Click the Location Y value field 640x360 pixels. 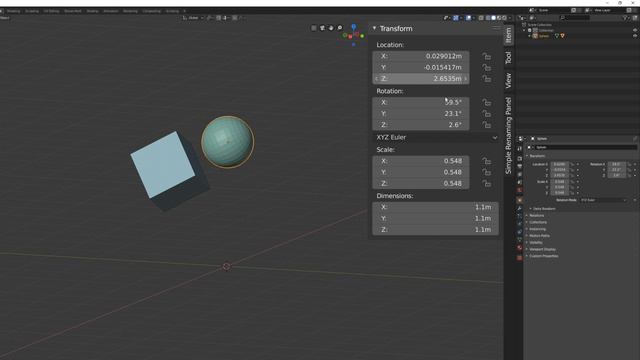click(x=421, y=67)
